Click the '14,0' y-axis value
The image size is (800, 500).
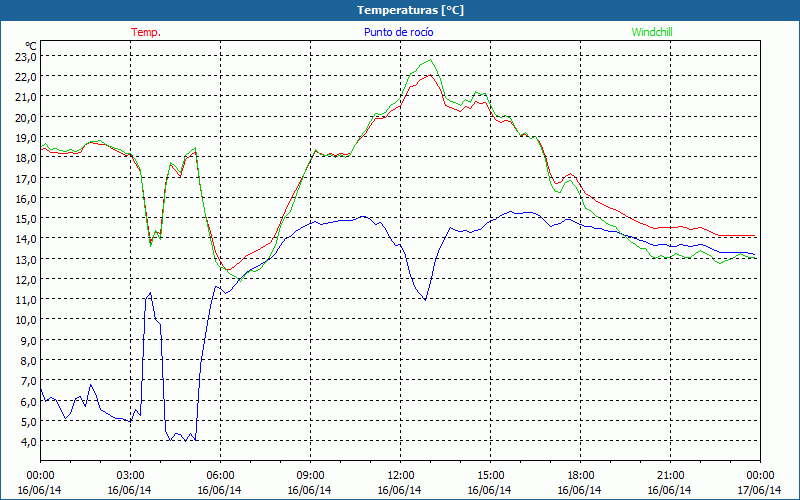[26, 239]
